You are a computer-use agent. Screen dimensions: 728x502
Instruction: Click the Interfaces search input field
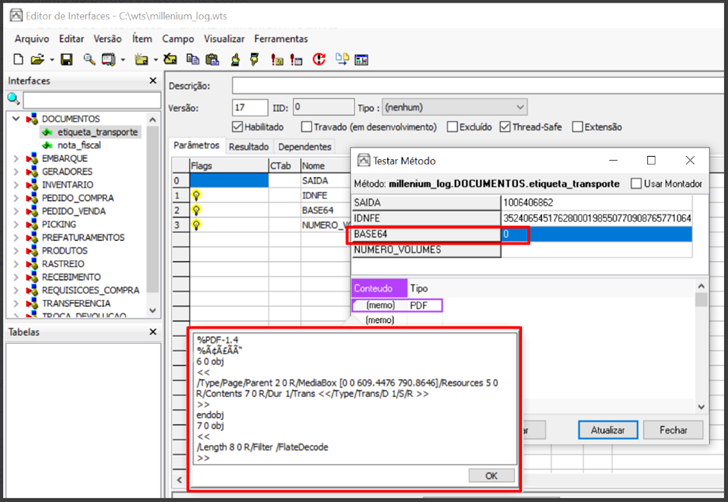pyautogui.click(x=92, y=100)
